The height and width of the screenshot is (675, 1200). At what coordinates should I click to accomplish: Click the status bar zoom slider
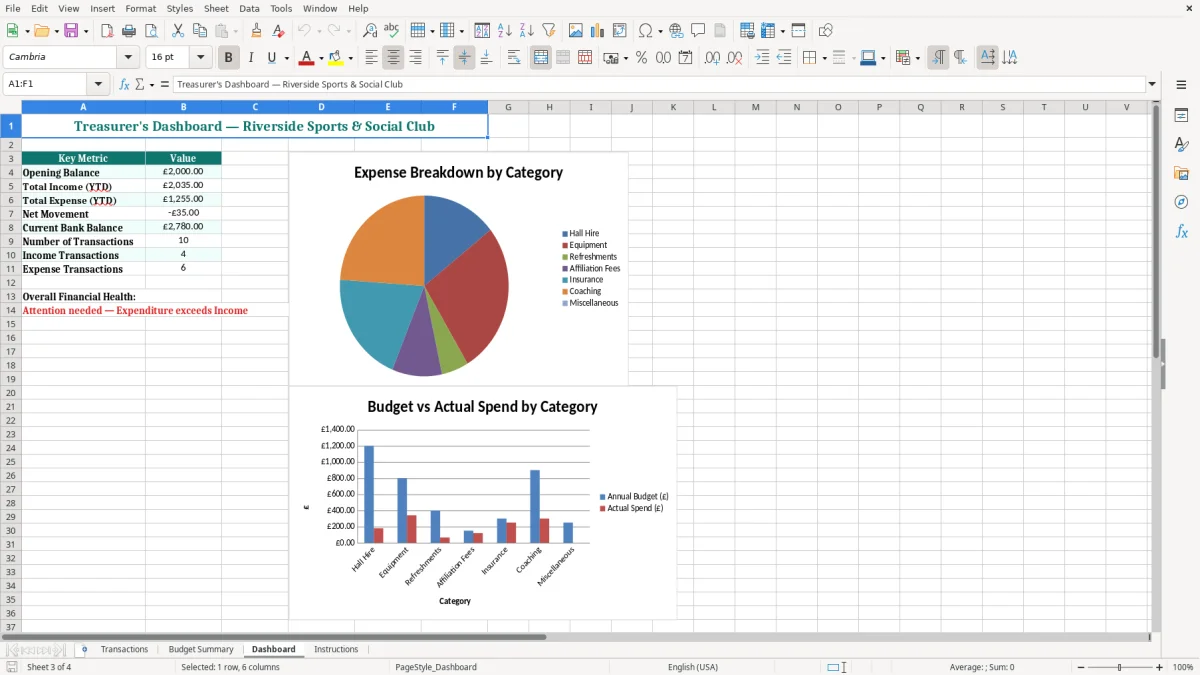click(x=1119, y=667)
